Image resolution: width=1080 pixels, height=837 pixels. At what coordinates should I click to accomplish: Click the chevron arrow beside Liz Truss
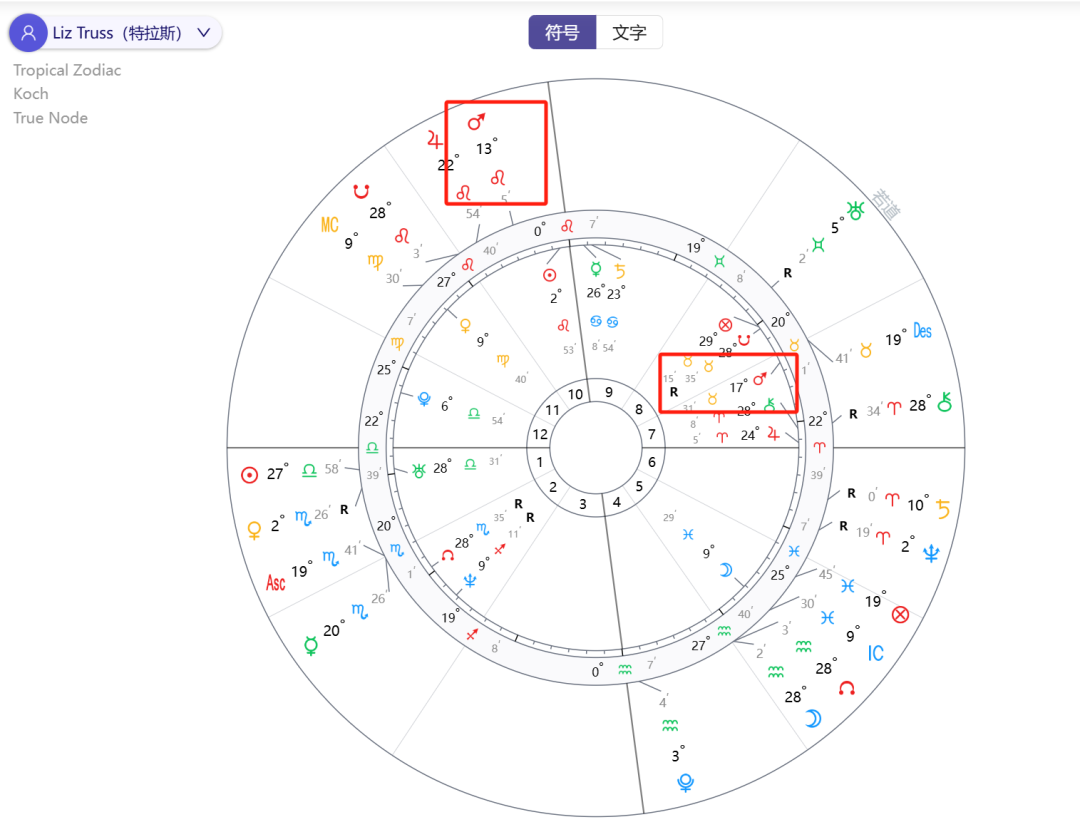click(204, 32)
